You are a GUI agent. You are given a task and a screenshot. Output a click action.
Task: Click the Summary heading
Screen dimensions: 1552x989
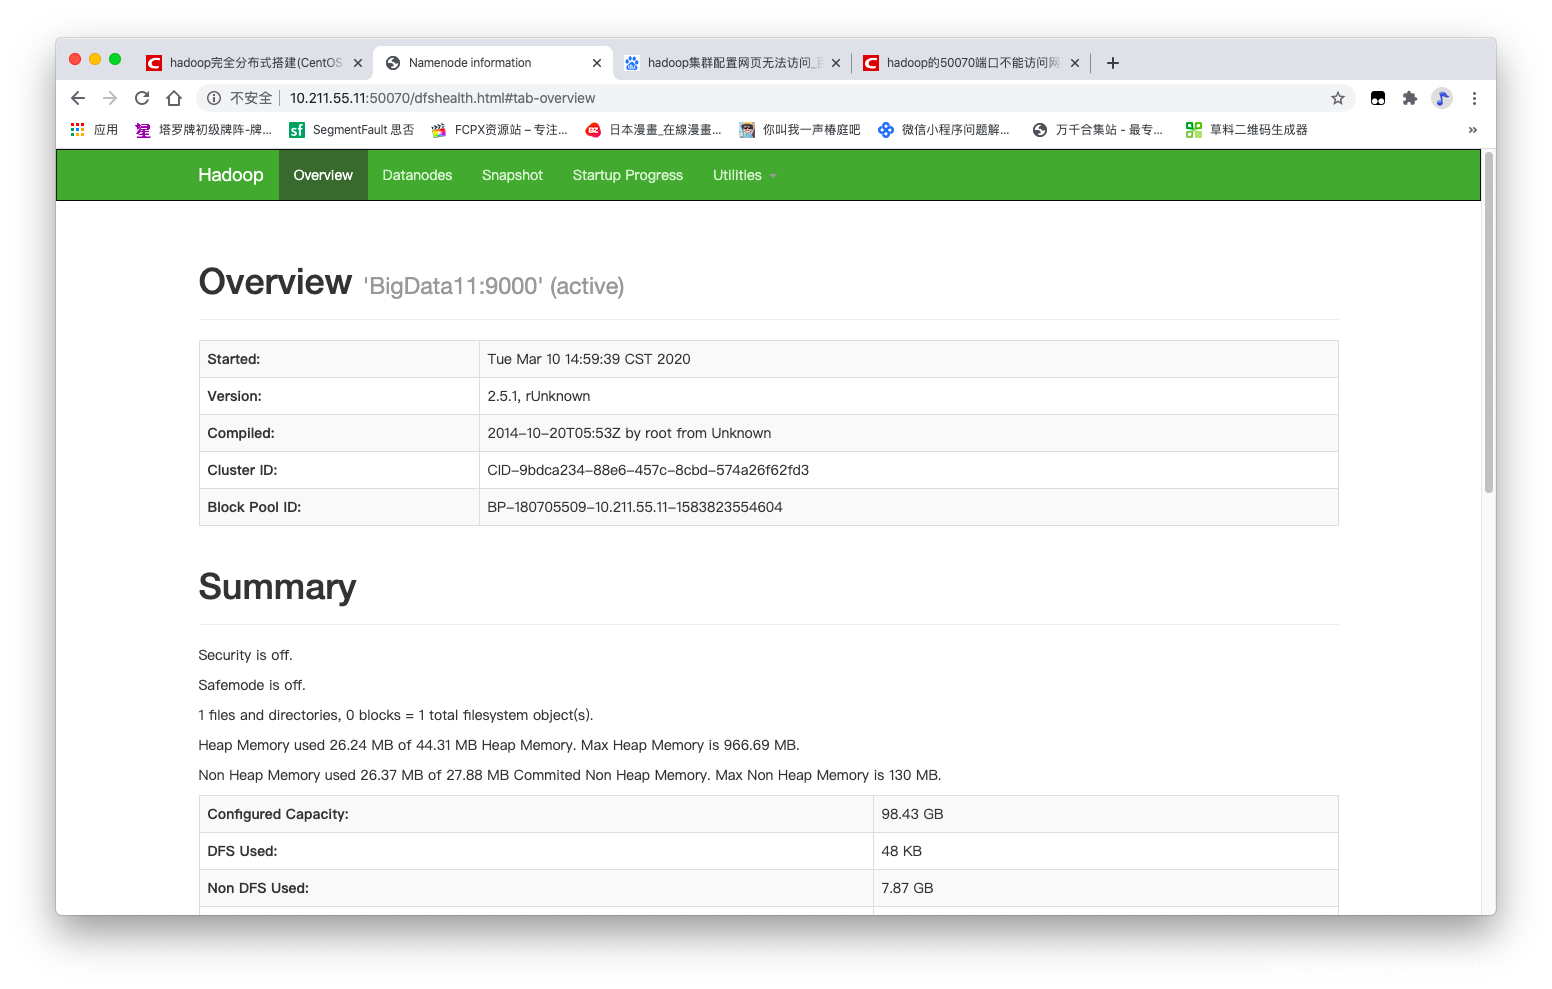(x=277, y=587)
